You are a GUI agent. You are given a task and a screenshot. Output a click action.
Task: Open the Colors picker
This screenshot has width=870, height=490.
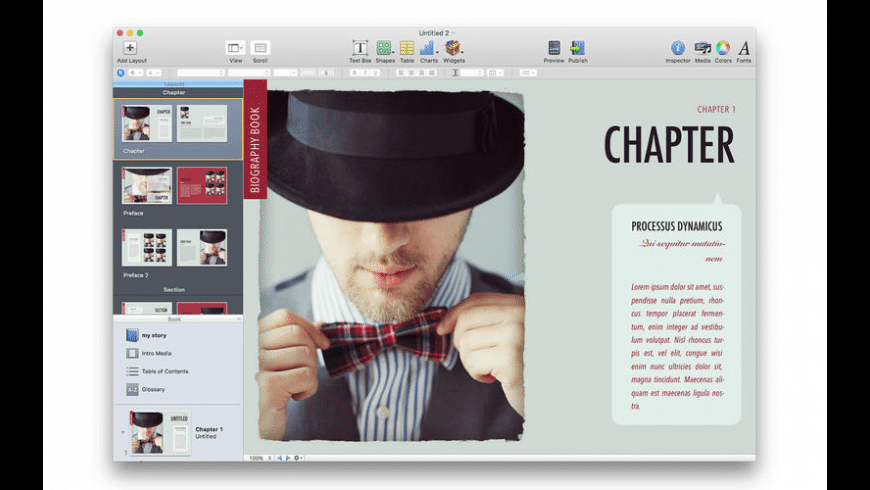(x=722, y=48)
